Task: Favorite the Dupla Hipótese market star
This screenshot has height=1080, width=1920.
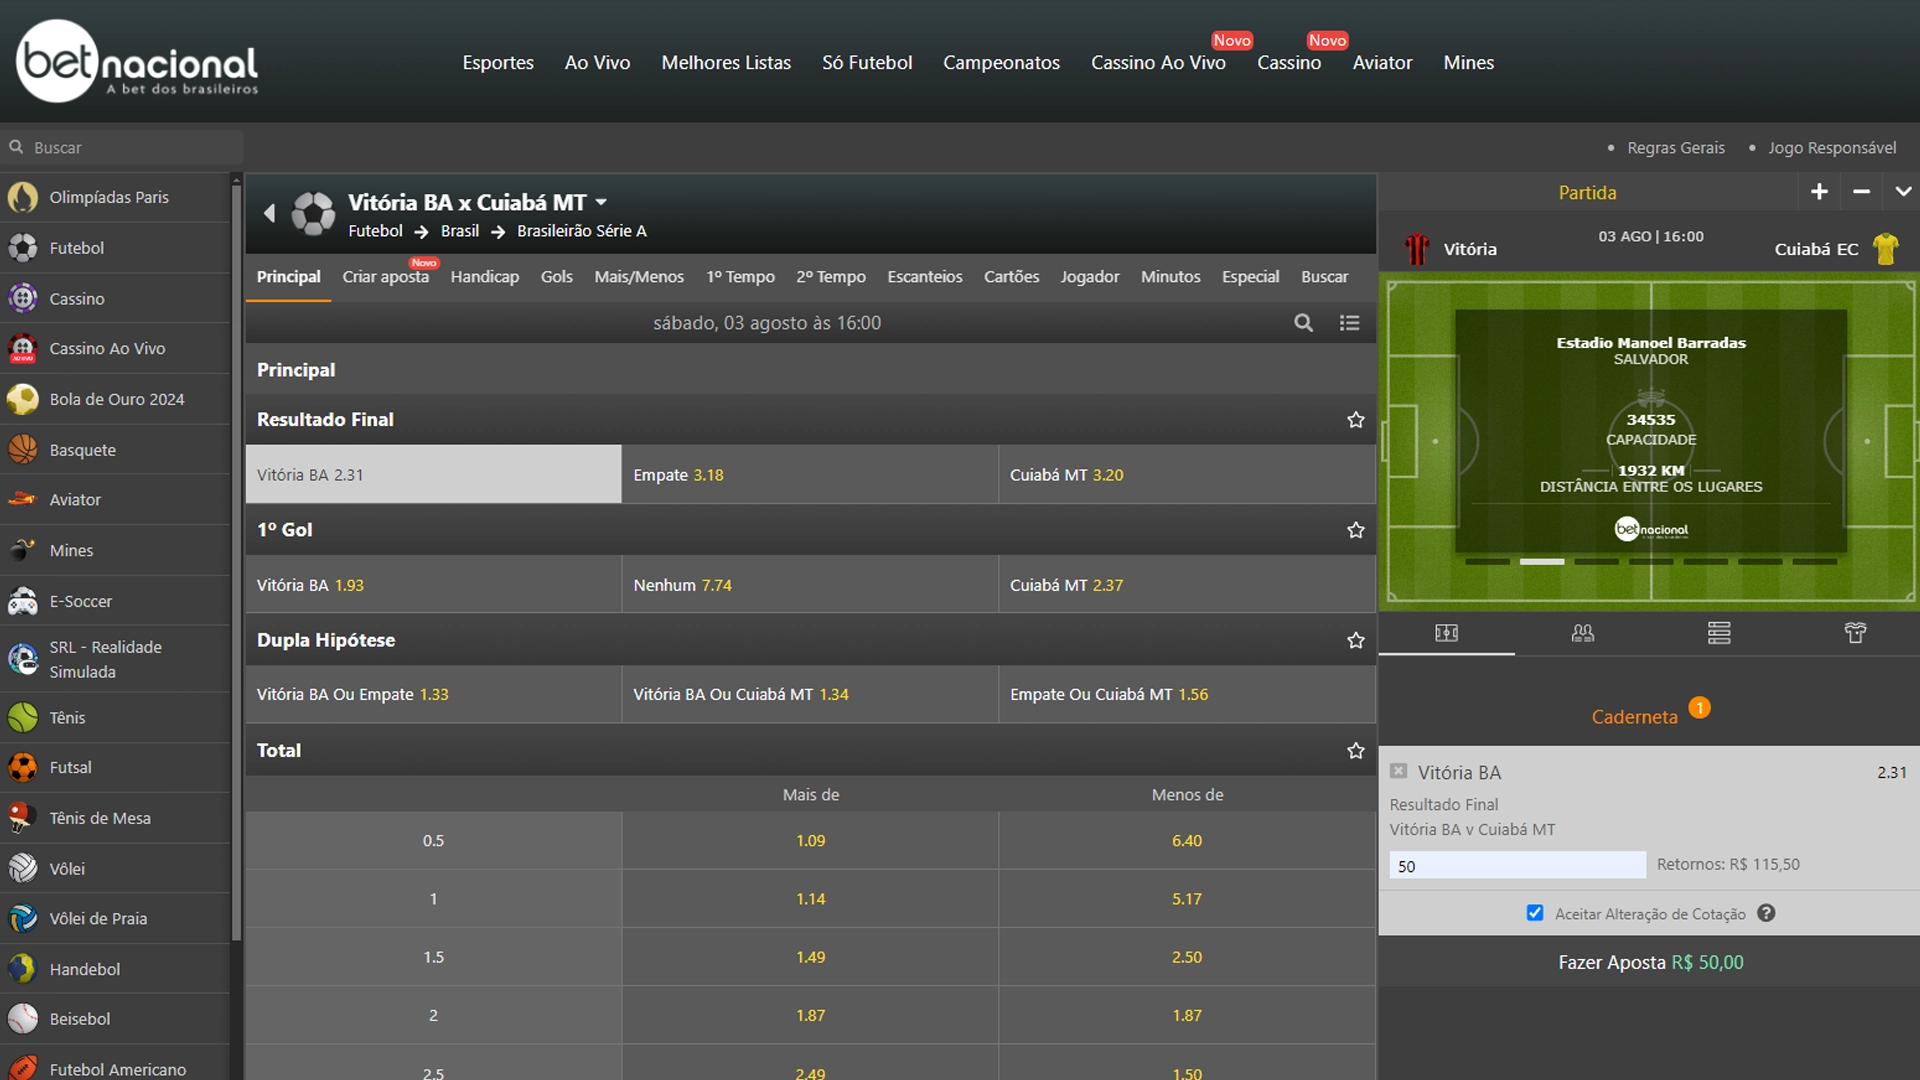Action: pos(1355,640)
